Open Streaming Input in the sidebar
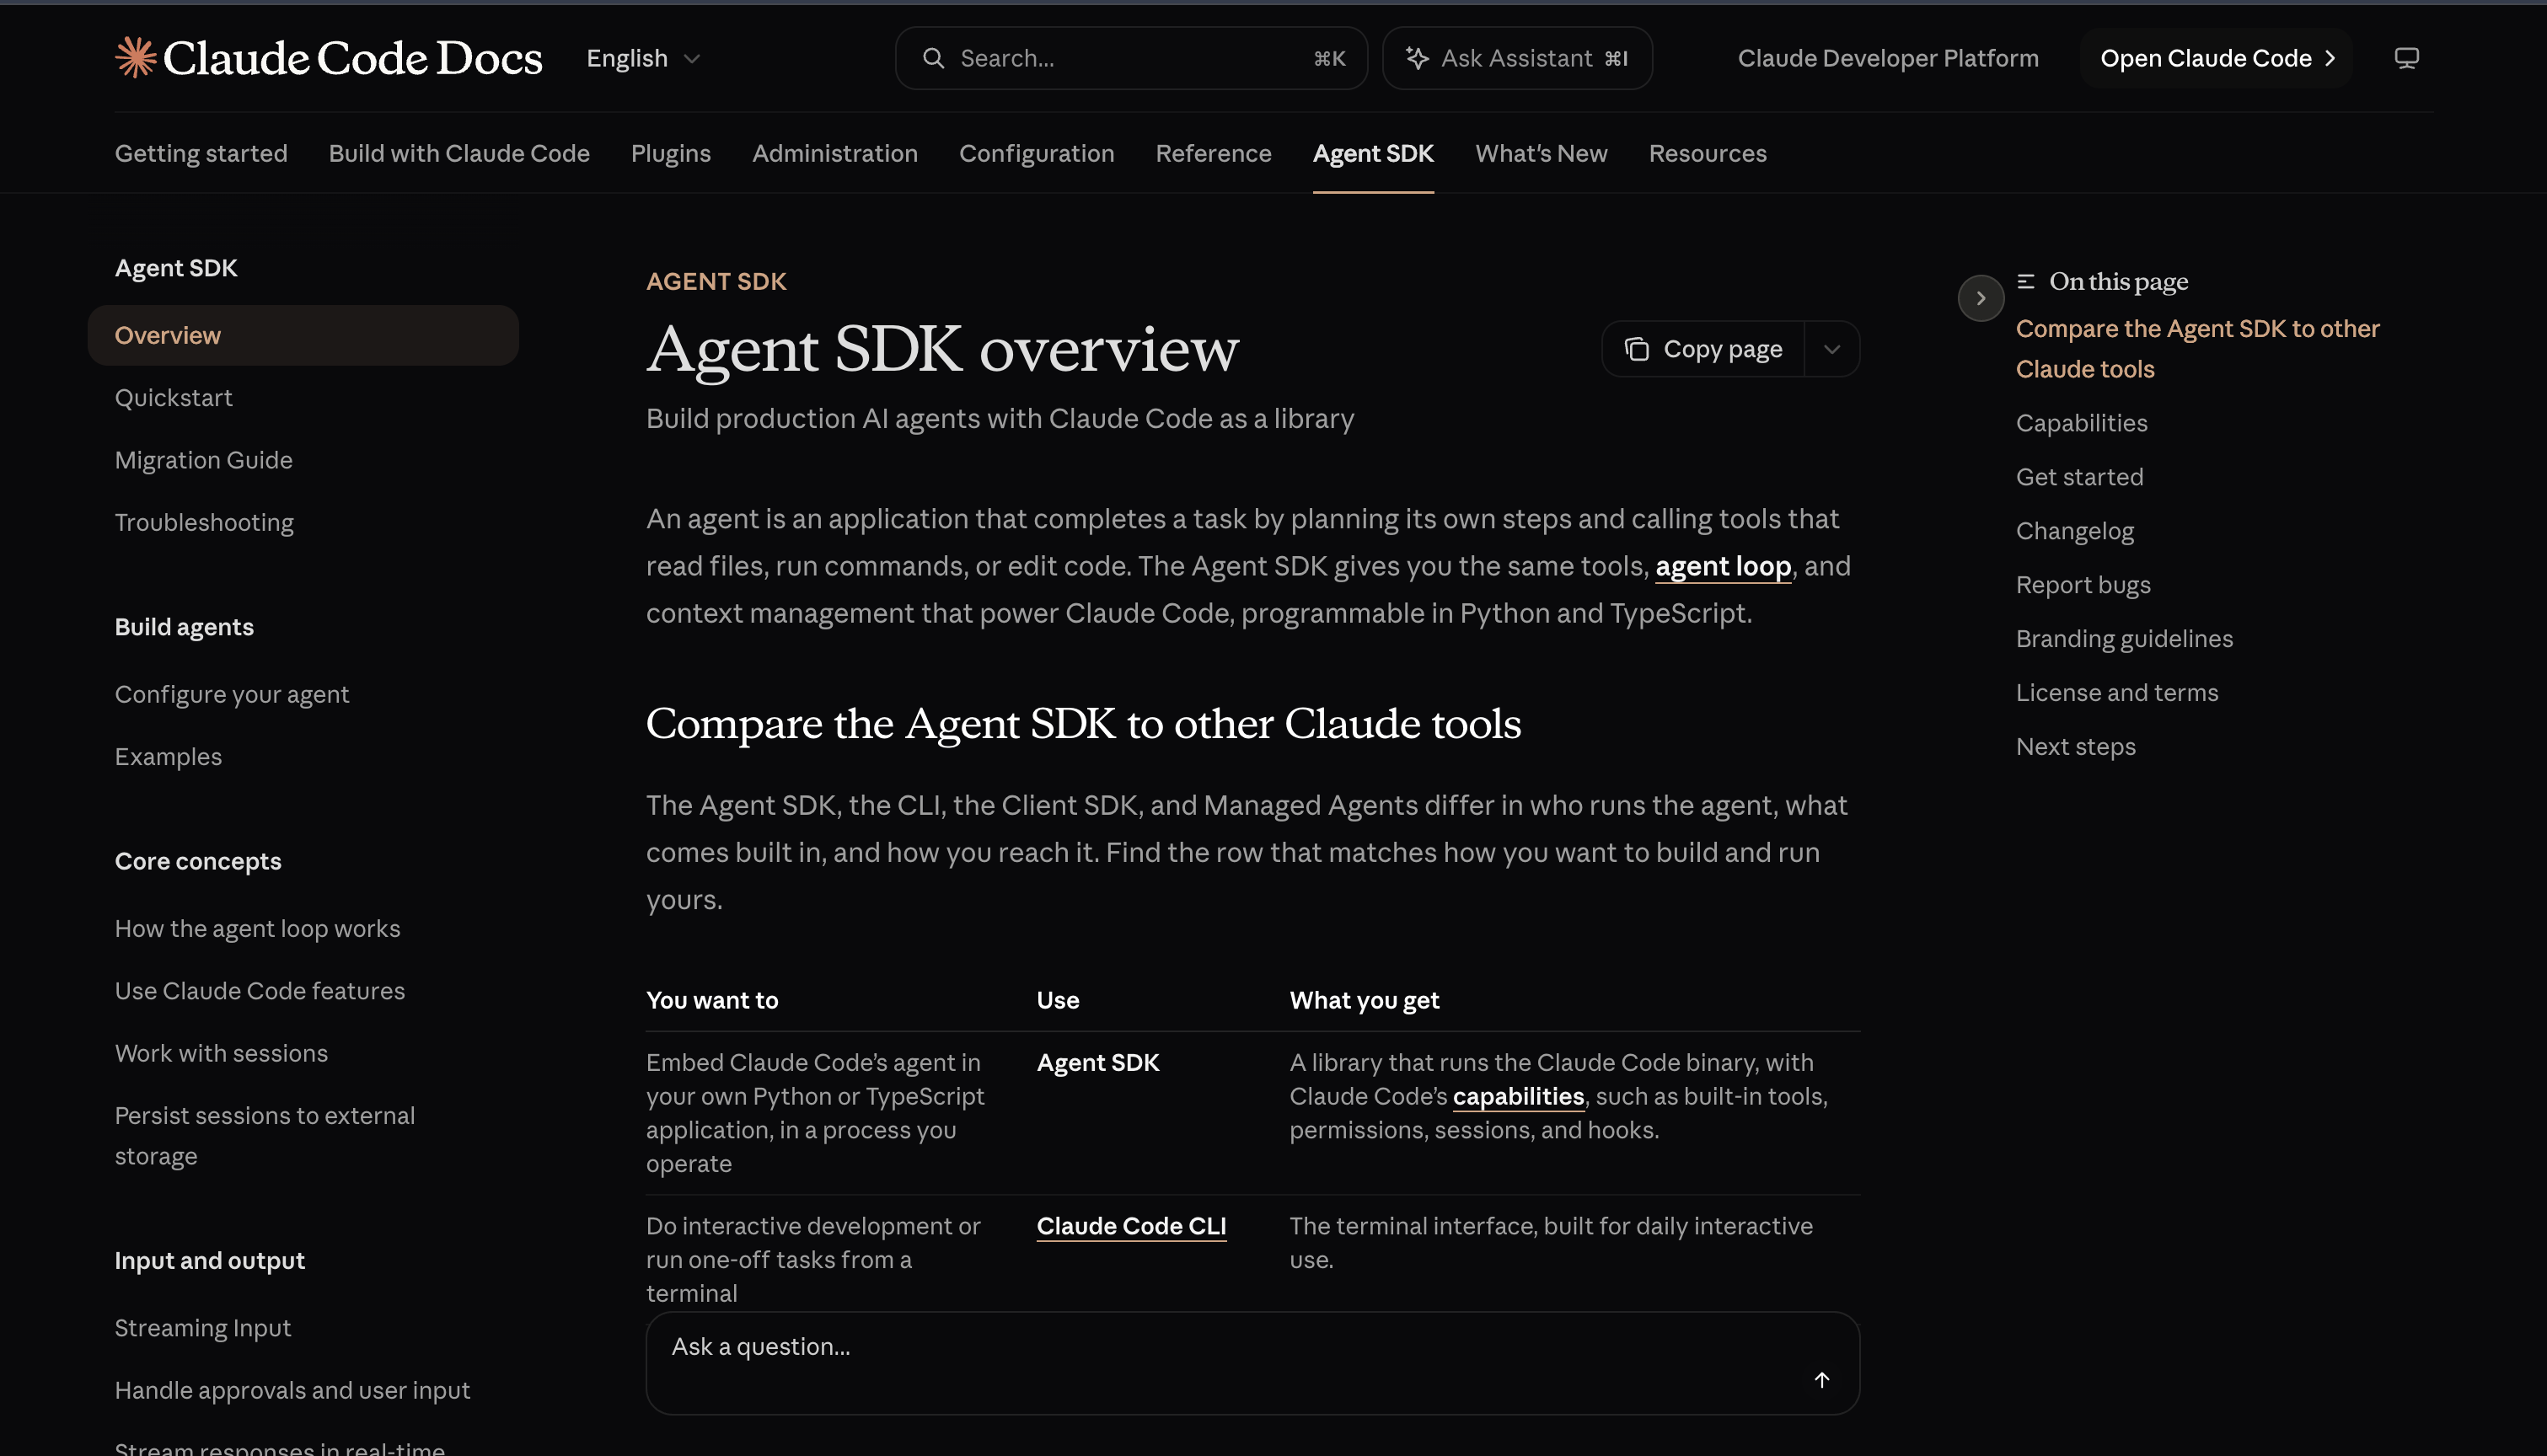The width and height of the screenshot is (2547, 1456). (203, 1328)
